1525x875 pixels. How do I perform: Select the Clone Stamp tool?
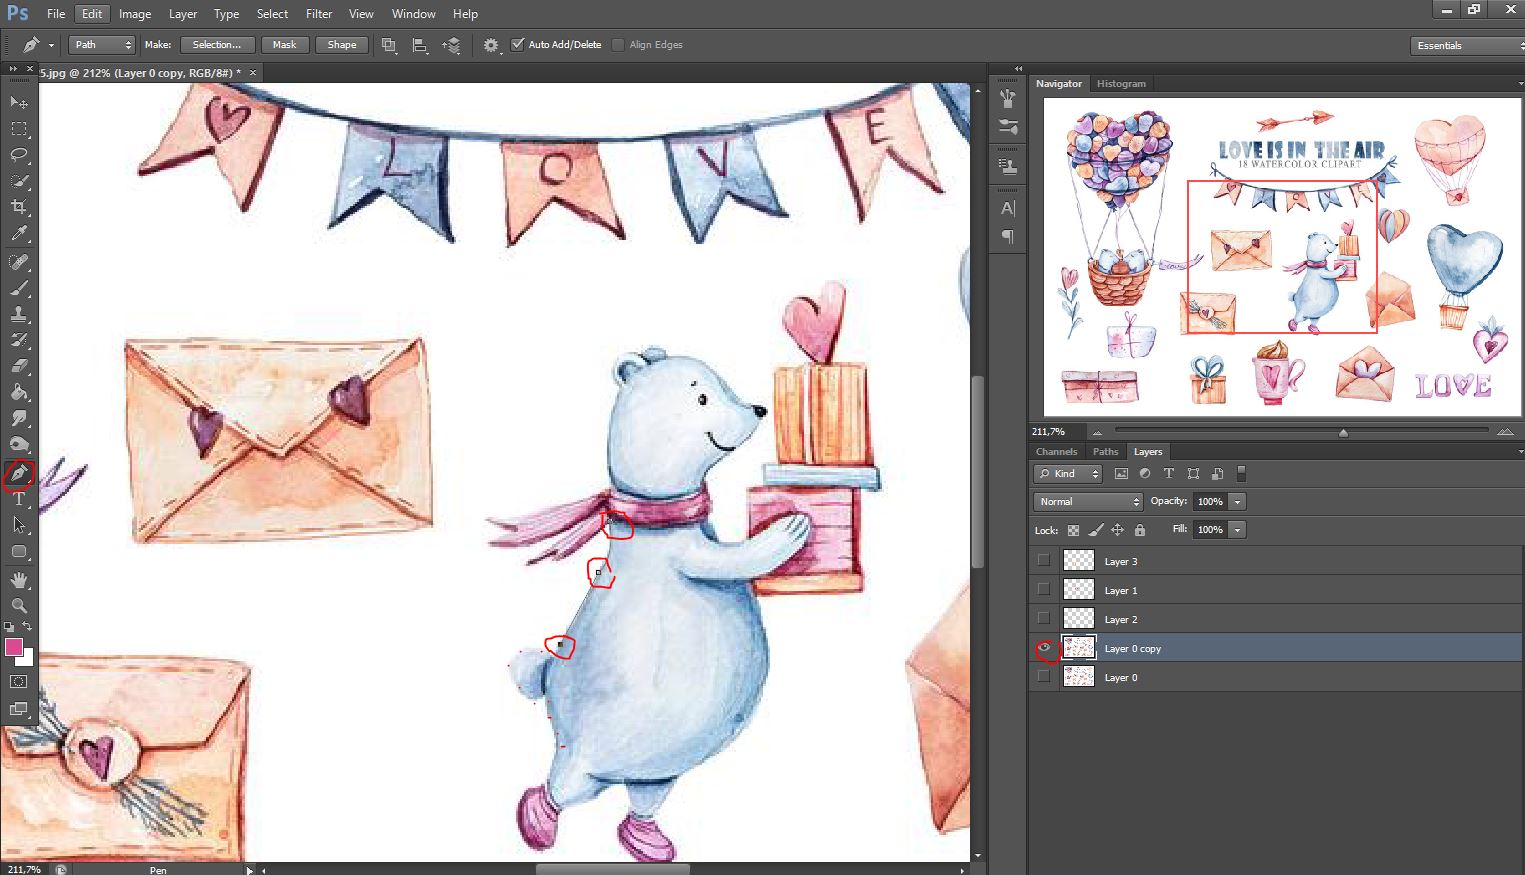19,314
